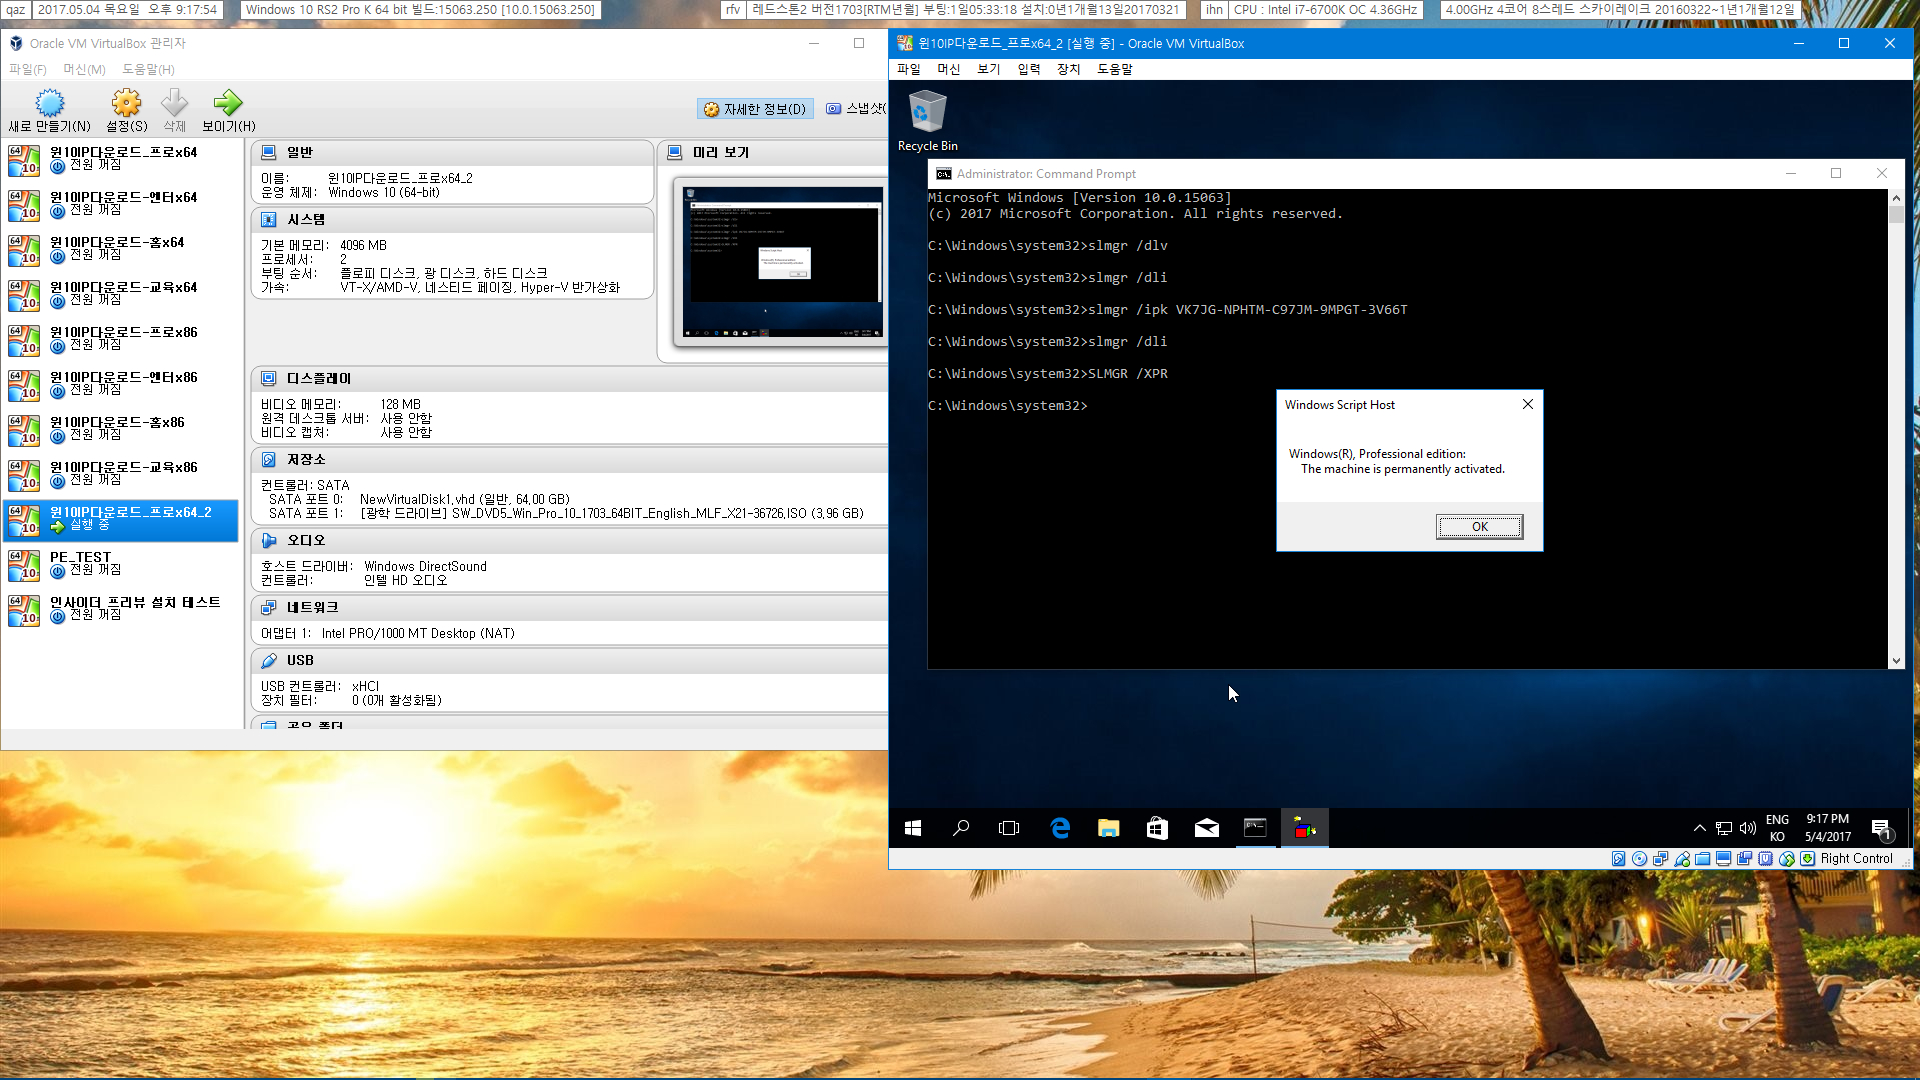
Task: Open the guest Windows Start menu
Action: click(x=913, y=828)
